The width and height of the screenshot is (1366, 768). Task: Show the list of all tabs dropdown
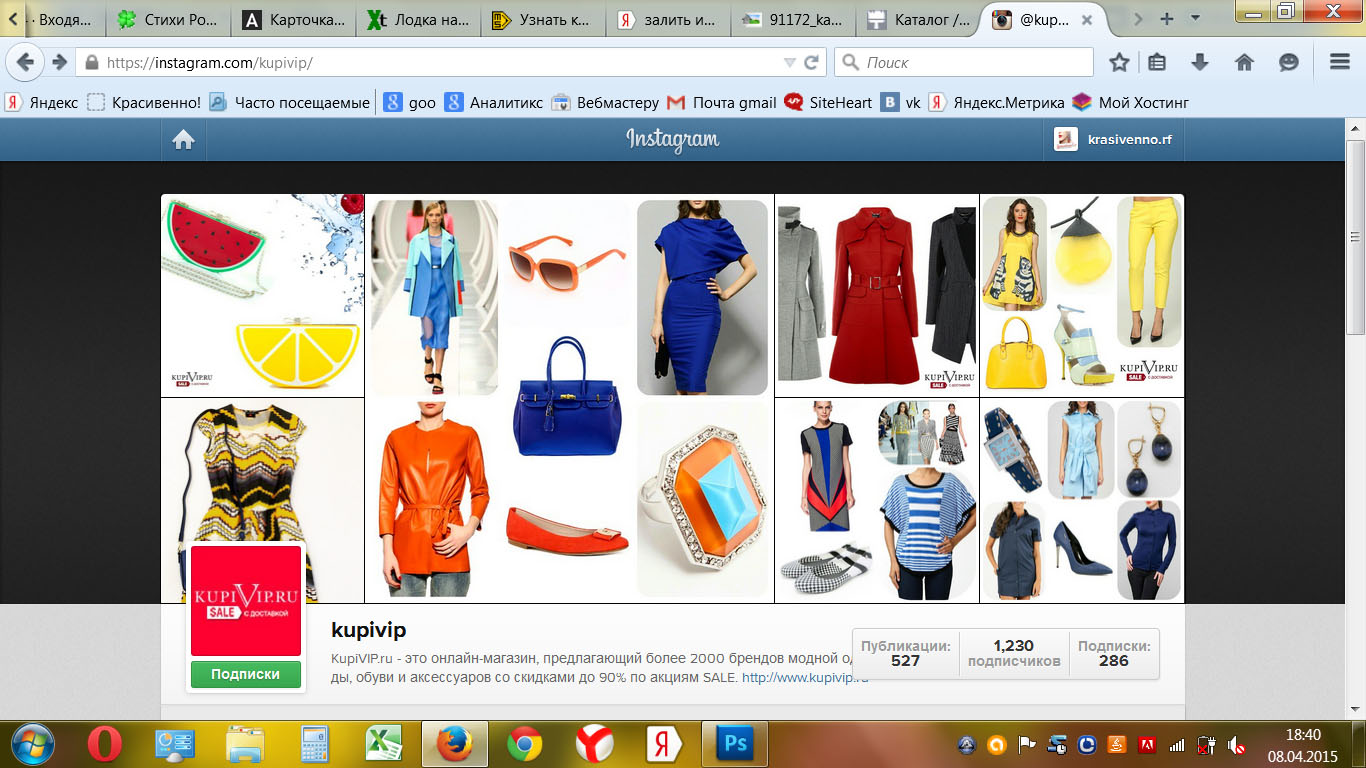[1195, 19]
